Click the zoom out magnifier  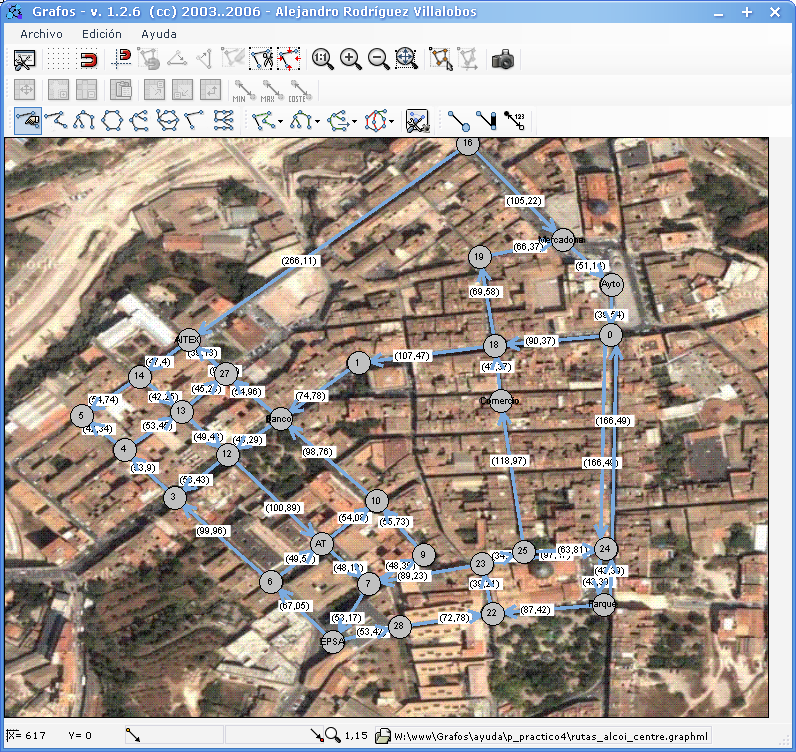pyautogui.click(x=378, y=60)
